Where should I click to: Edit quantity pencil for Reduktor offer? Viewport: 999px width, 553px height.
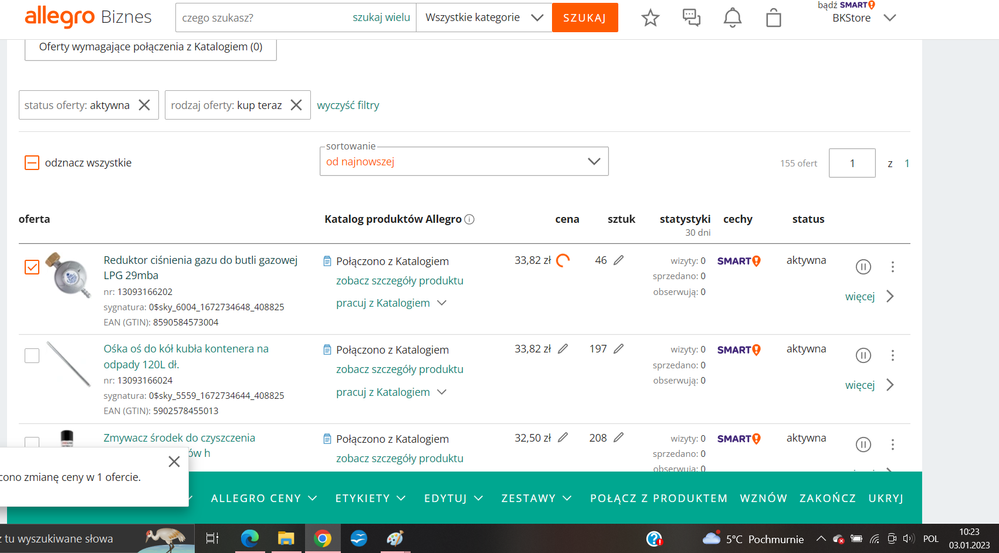(x=618, y=260)
